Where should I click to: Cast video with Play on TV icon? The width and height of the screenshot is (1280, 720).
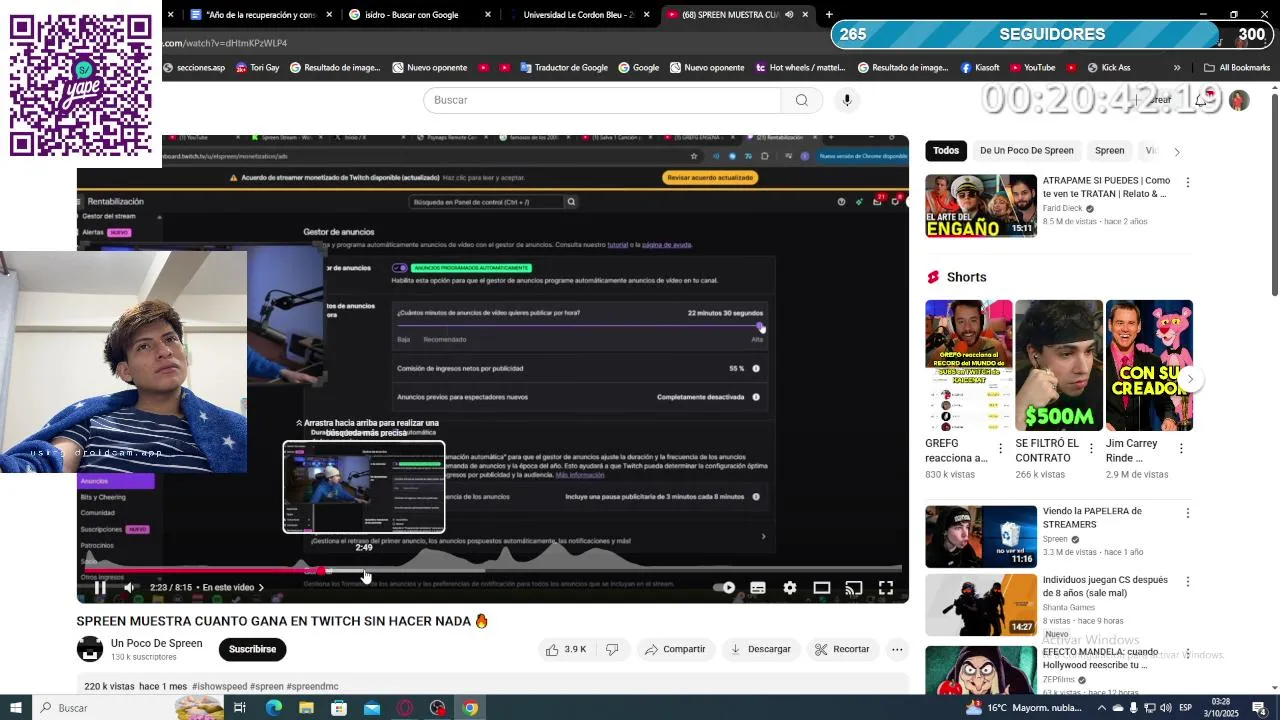pyautogui.click(x=853, y=588)
